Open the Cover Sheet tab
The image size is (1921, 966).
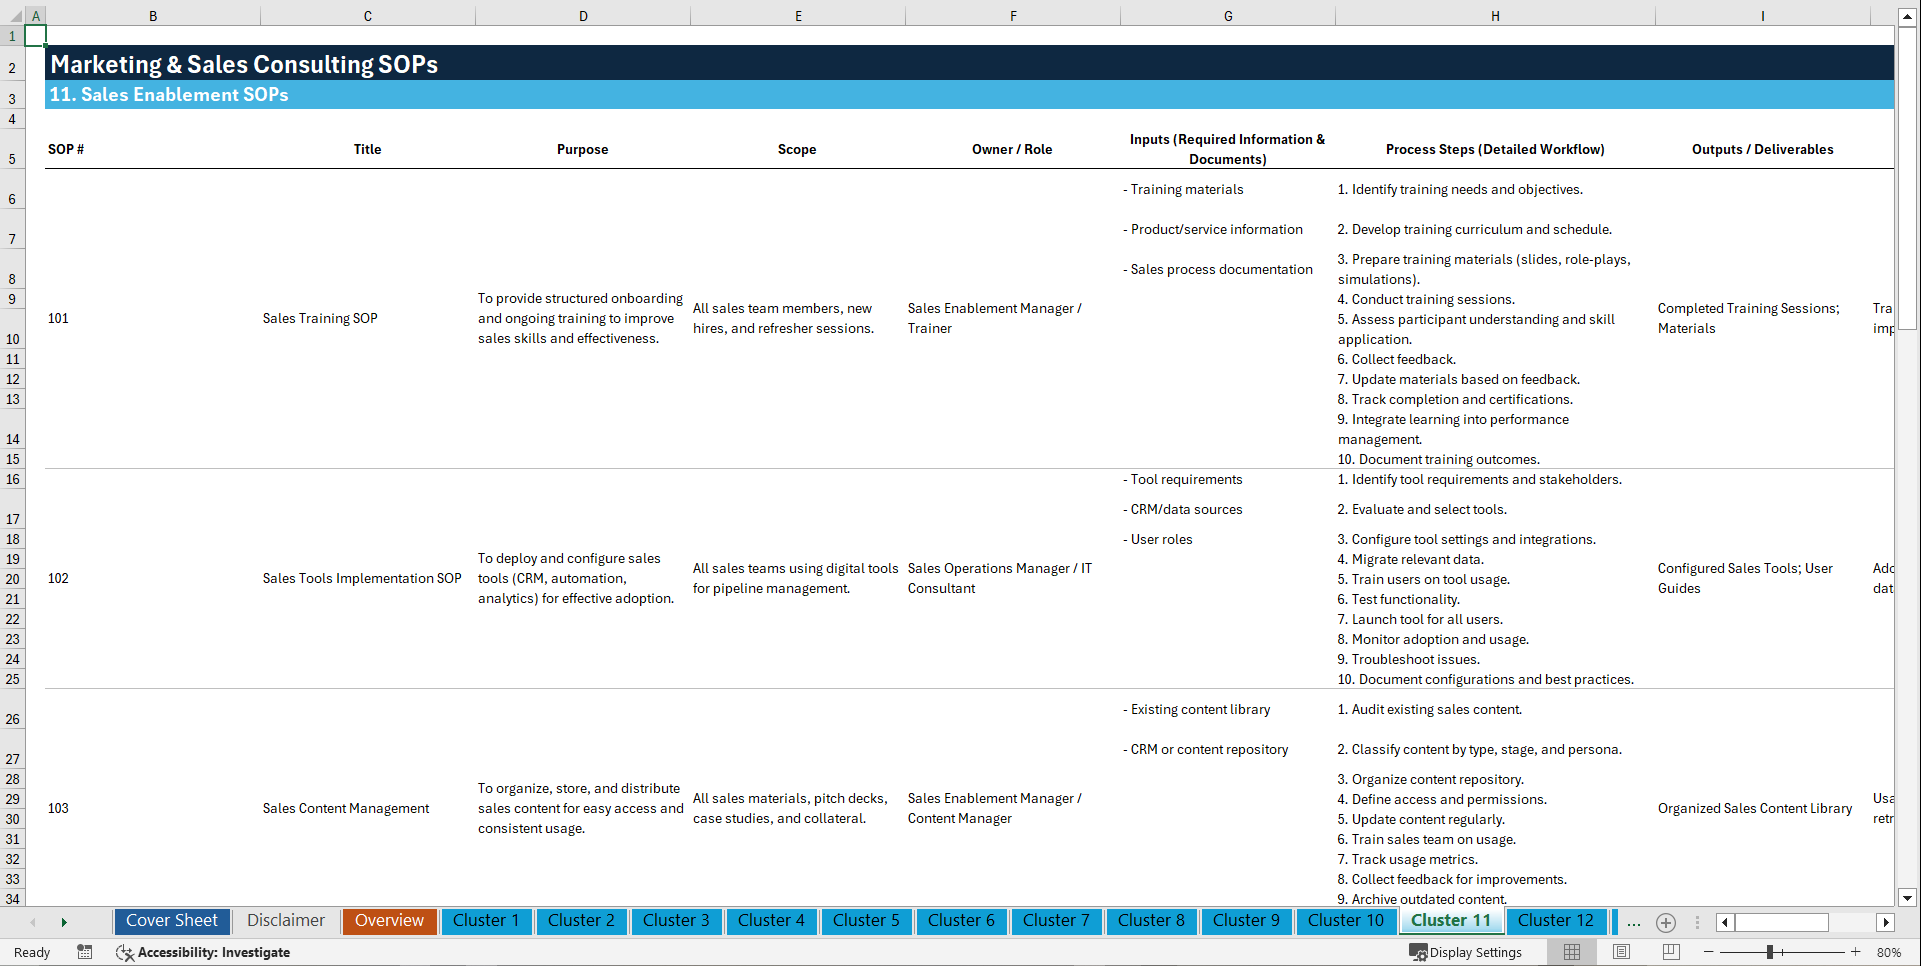click(x=171, y=921)
